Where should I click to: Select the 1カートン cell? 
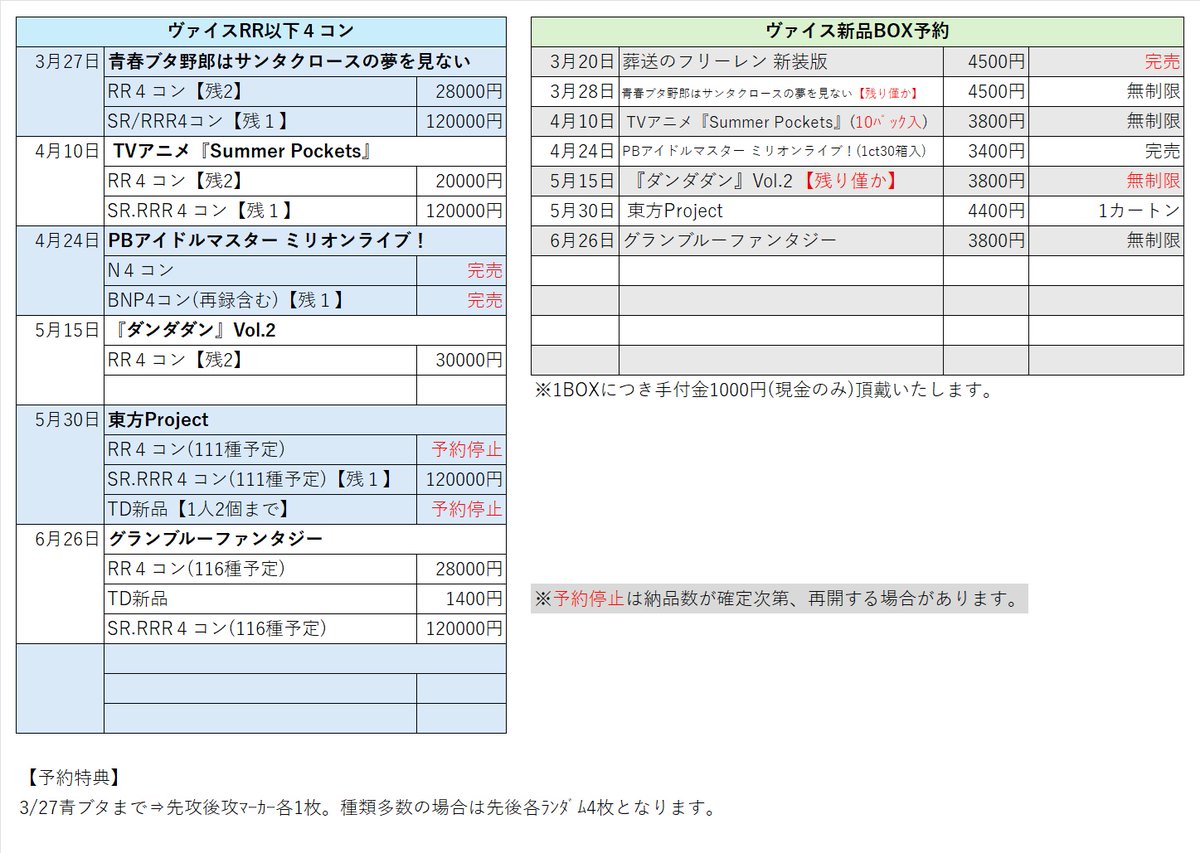(1106, 211)
